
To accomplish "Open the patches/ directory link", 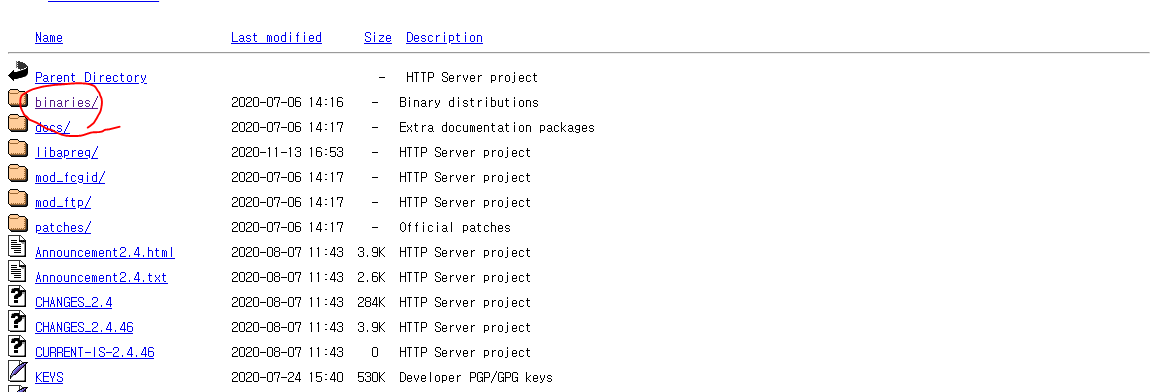I will 63,228.
